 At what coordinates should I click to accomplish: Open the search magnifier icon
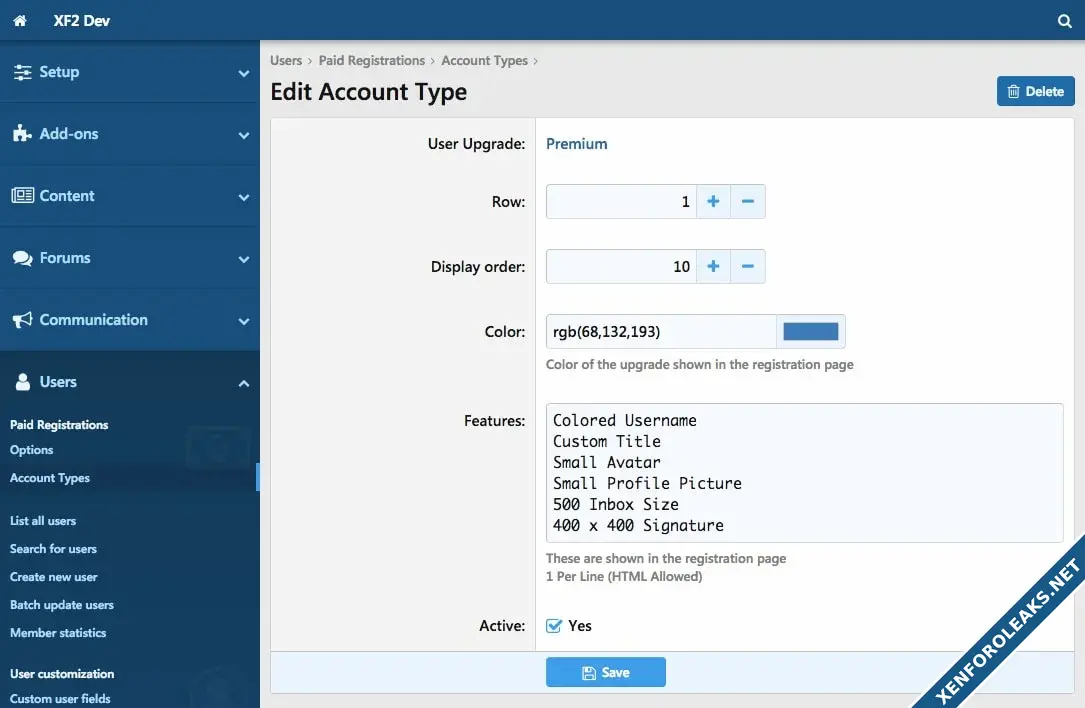coord(1065,21)
